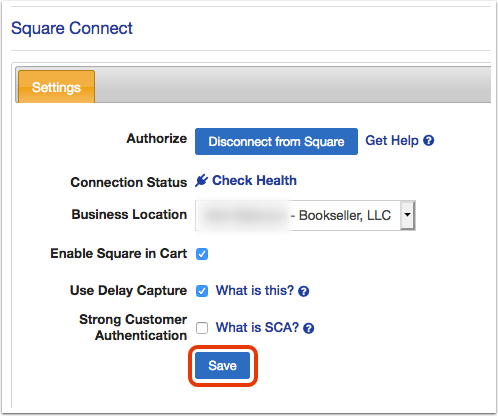Click the Save button

pos(222,365)
